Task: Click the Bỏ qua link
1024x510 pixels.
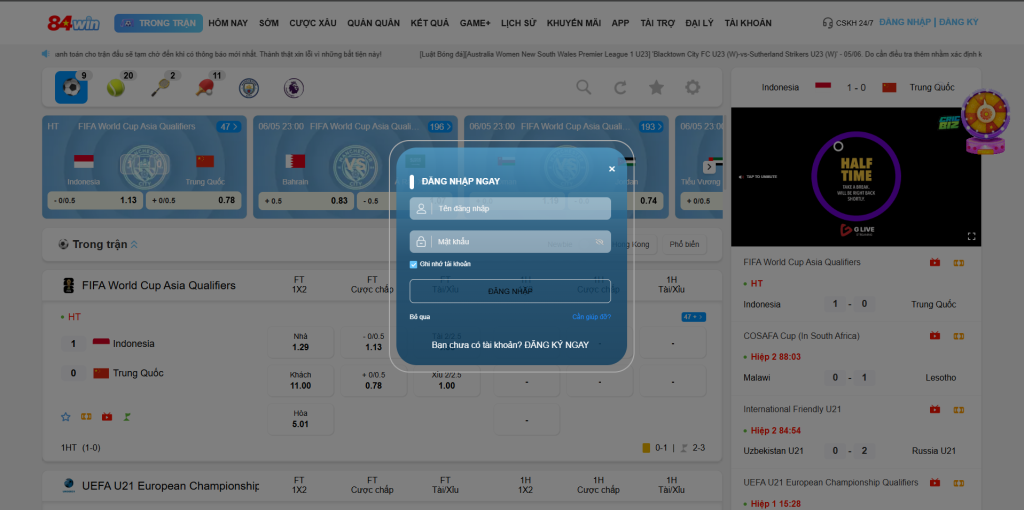Action: coord(420,317)
